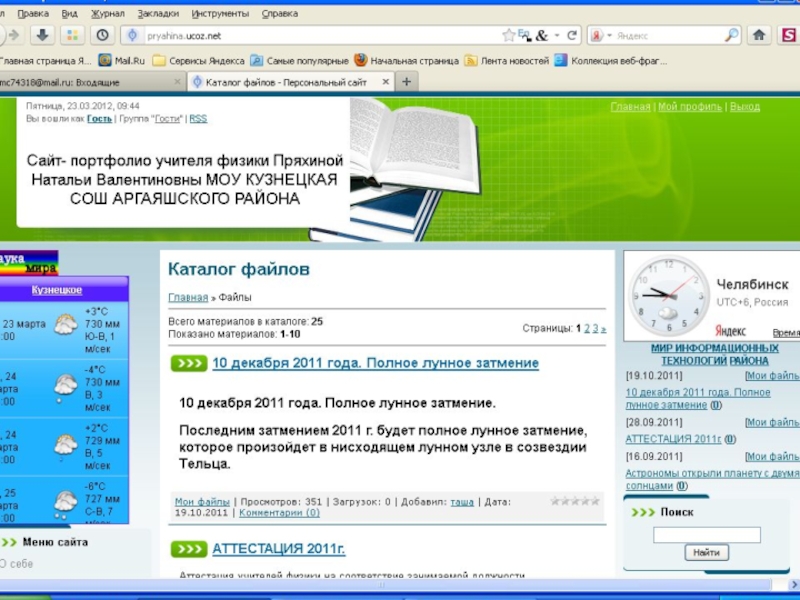Image resolution: width=800 pixels, height=600 pixels.
Task: Go to page 2 of catalog
Action: [587, 329]
